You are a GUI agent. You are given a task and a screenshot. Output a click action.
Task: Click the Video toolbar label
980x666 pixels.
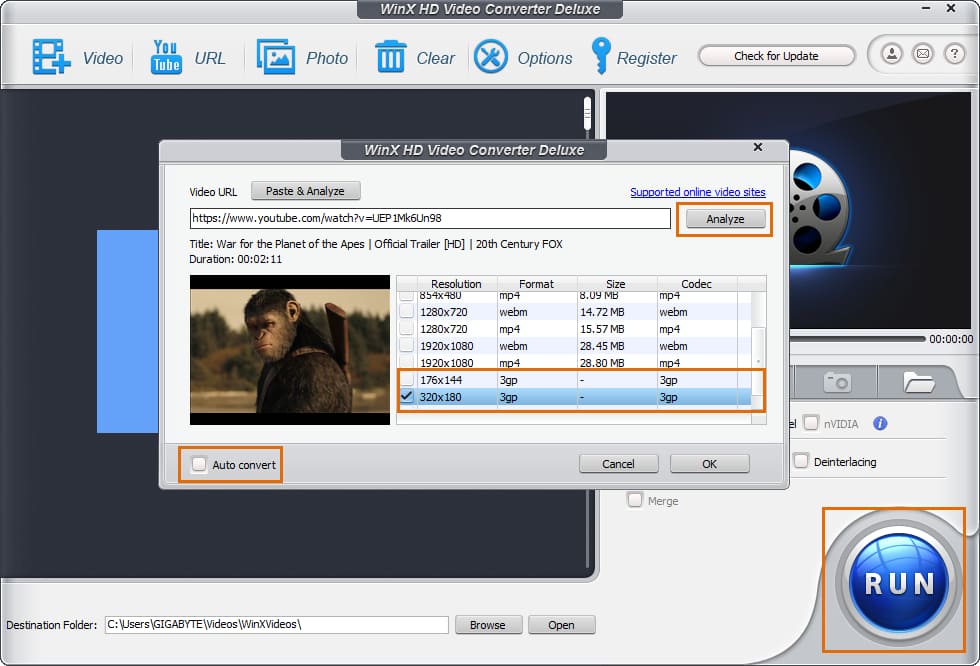coord(102,58)
